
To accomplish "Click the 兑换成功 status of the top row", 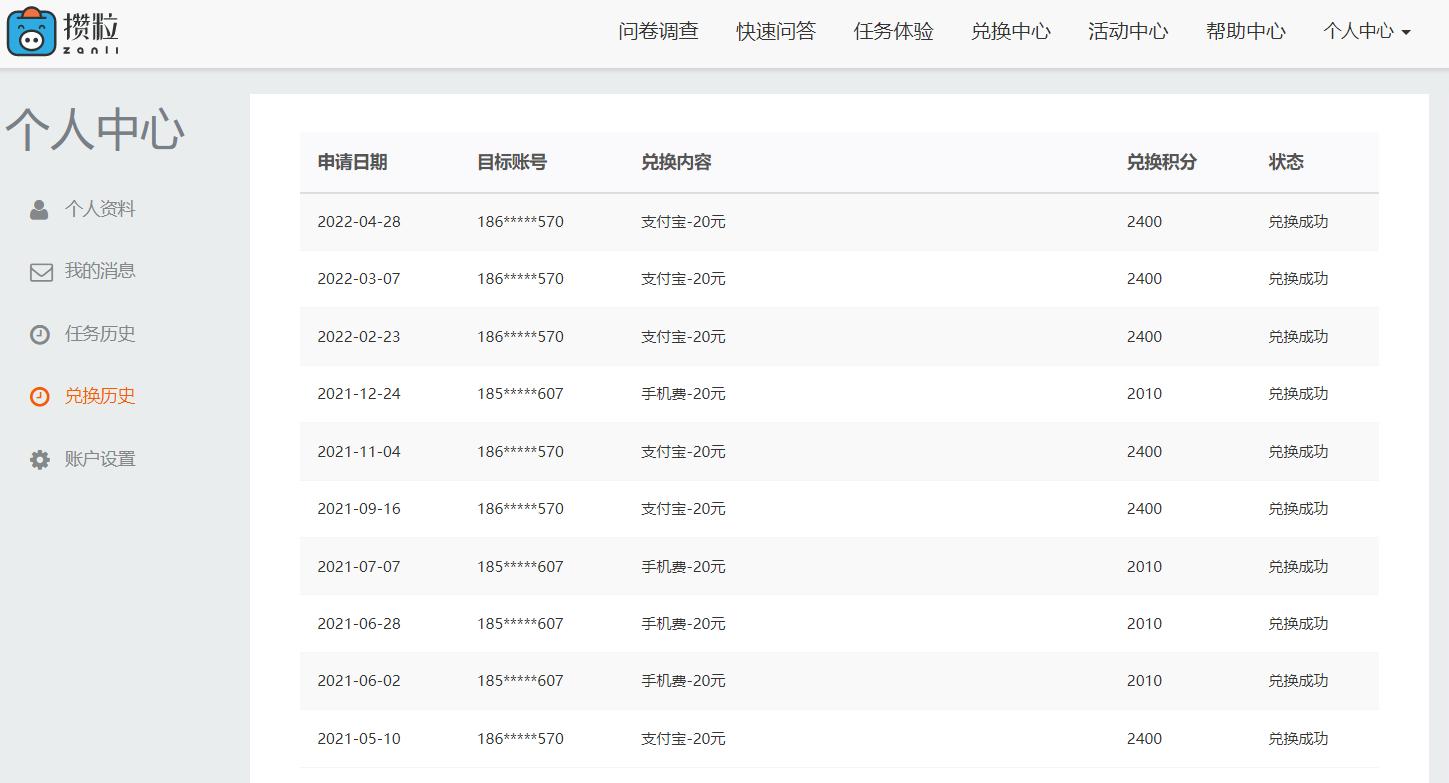I will 1299,221.
